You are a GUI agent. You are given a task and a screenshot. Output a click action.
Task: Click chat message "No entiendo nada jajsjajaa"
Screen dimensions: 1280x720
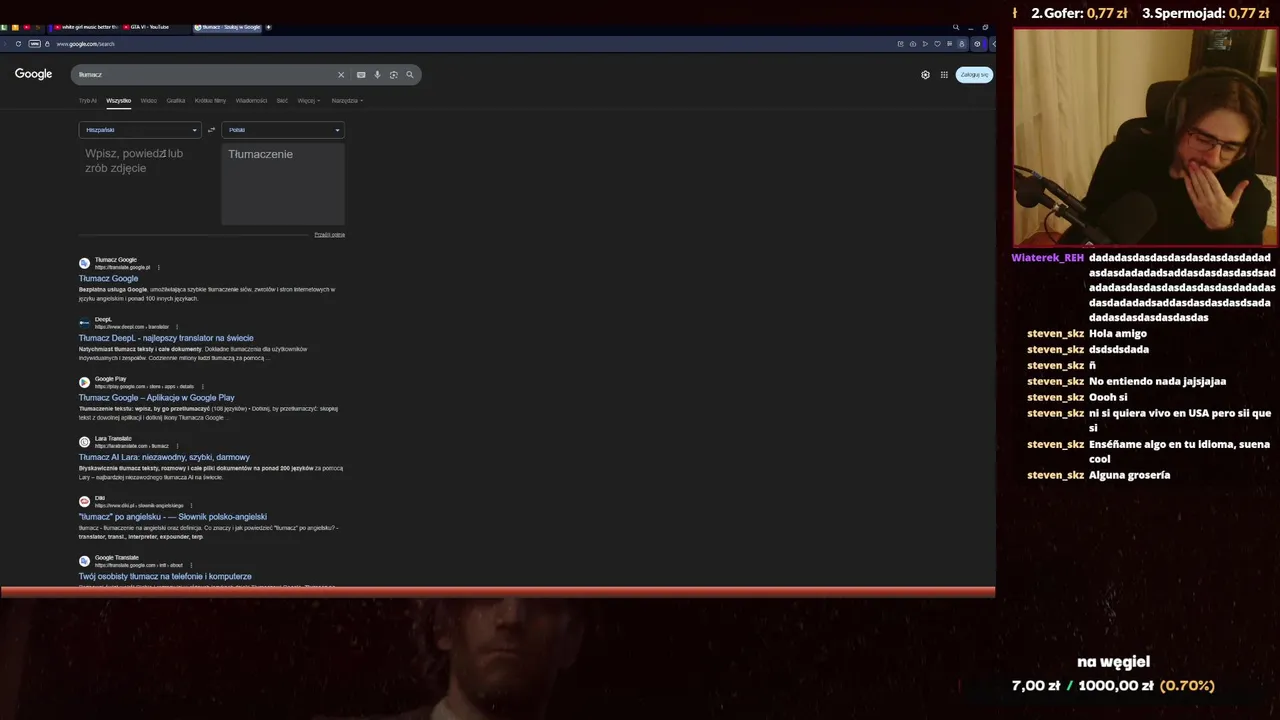coord(1157,381)
